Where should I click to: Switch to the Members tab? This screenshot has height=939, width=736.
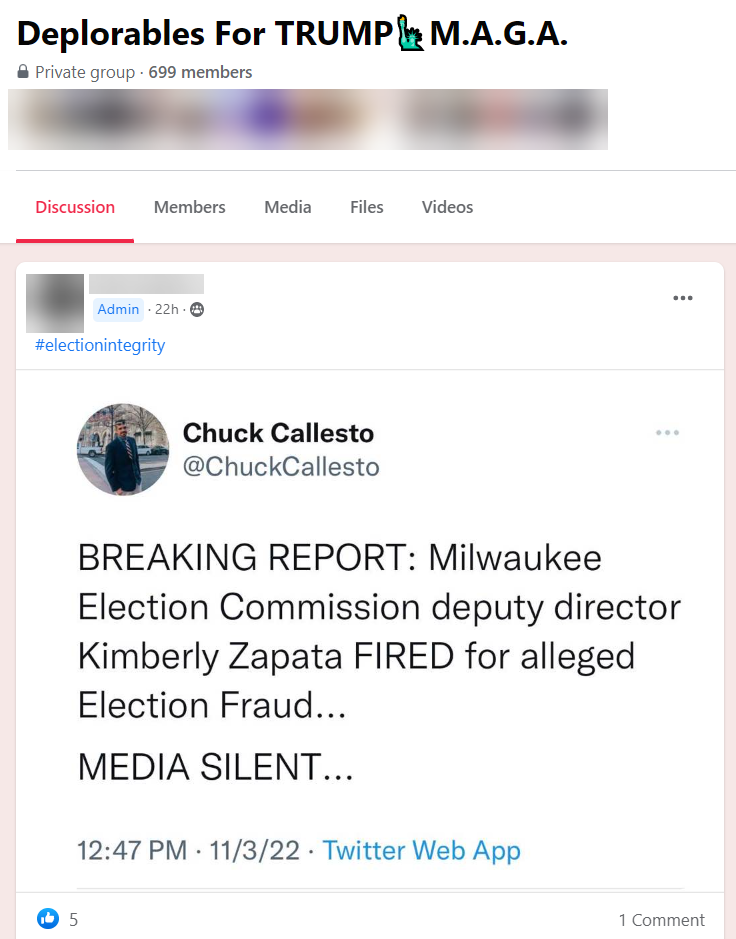coord(189,207)
